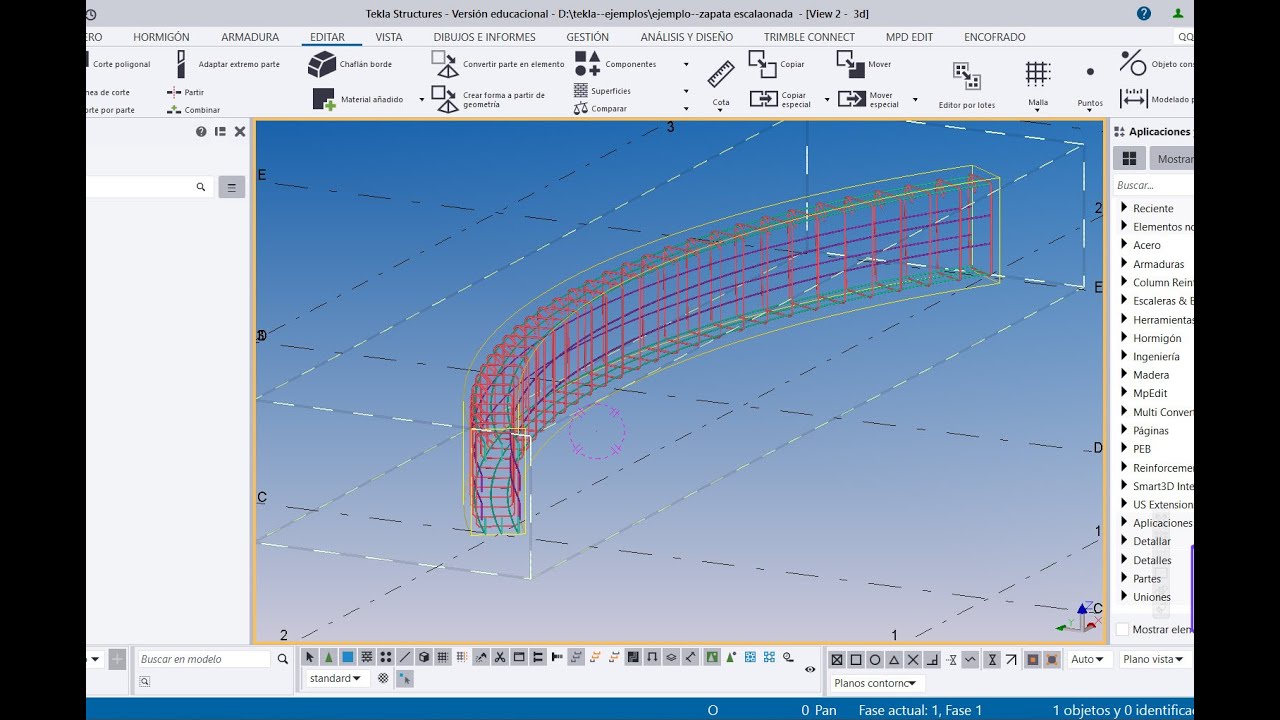Click the Copiar tool icon

click(x=762, y=64)
